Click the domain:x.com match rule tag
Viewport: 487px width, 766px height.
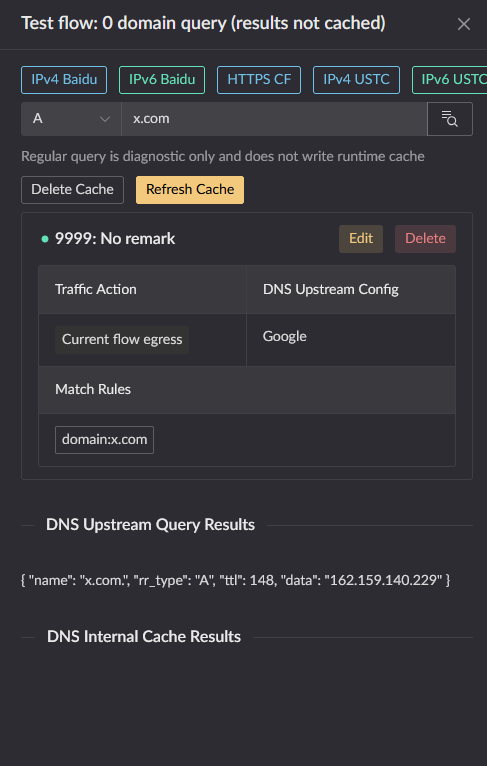105,440
